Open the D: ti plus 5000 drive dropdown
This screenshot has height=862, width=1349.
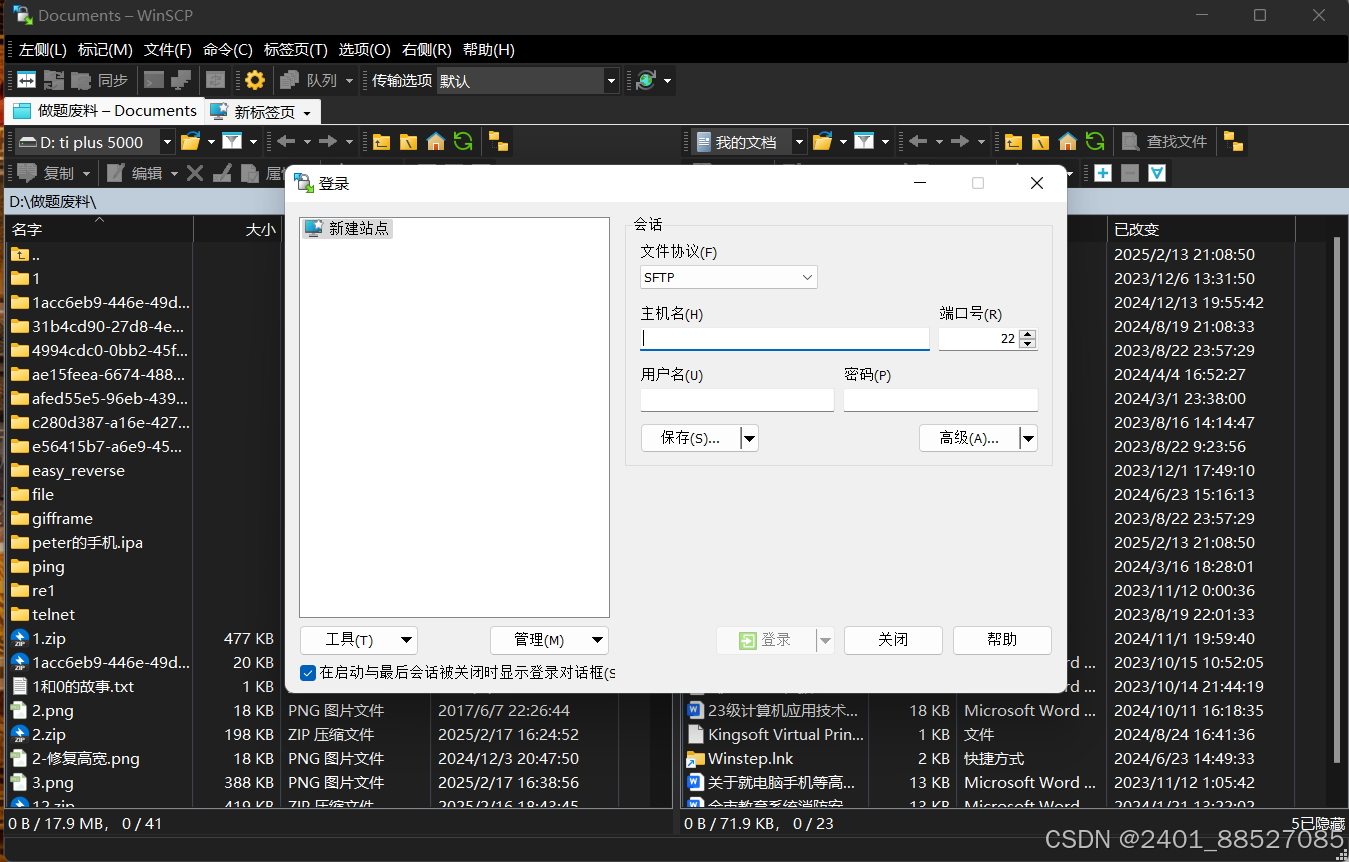[x=167, y=142]
